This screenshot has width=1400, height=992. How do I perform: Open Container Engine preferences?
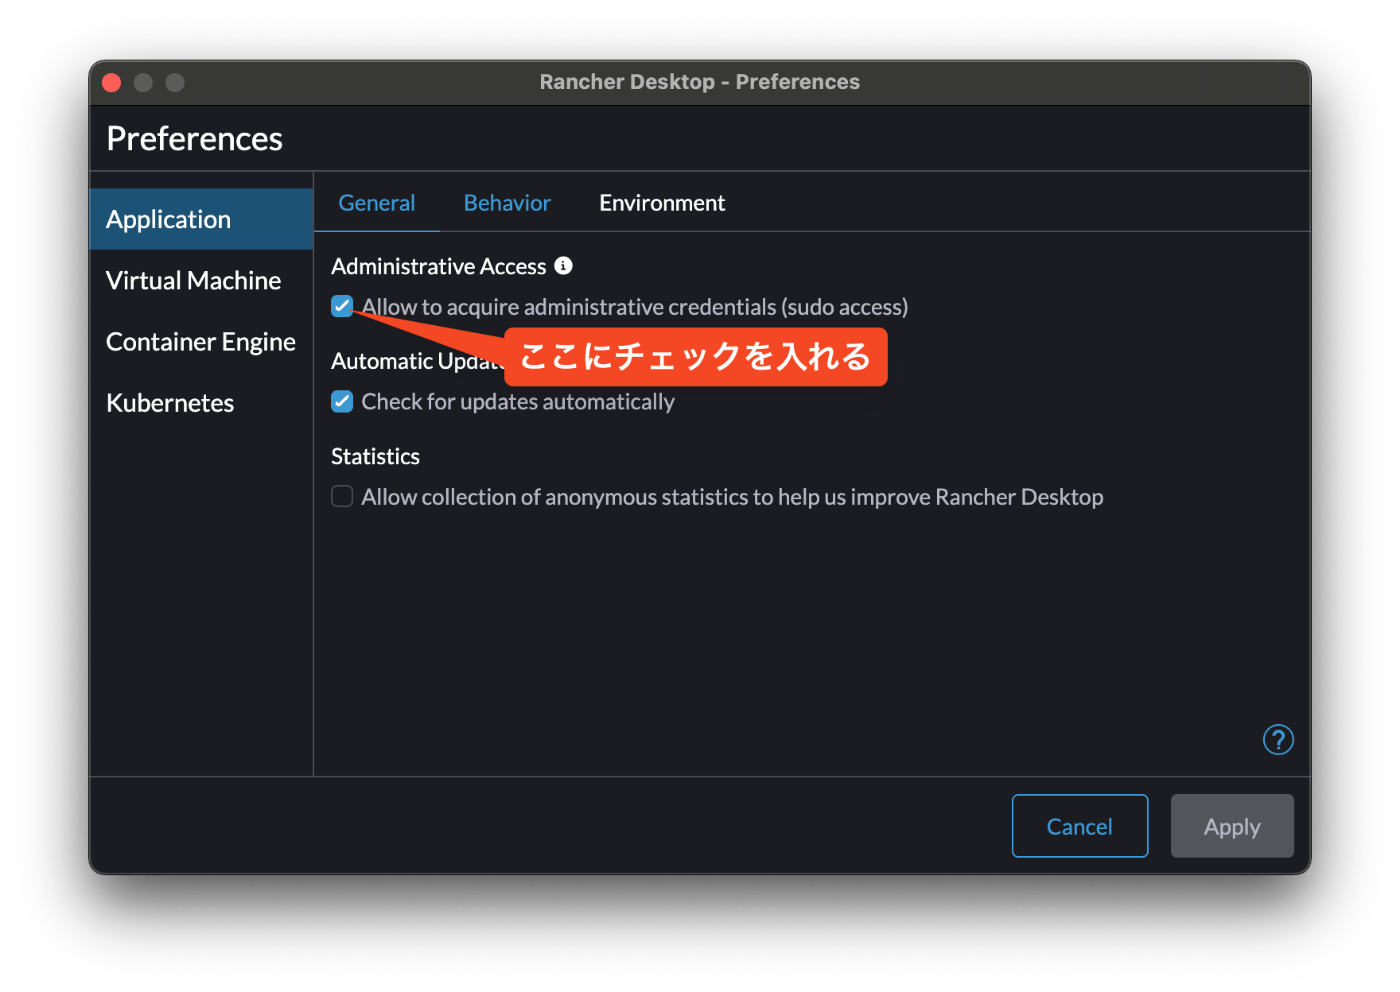point(201,342)
